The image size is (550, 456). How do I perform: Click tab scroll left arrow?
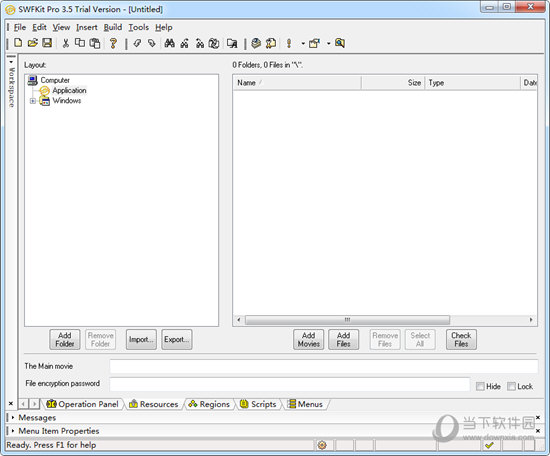pos(23,404)
